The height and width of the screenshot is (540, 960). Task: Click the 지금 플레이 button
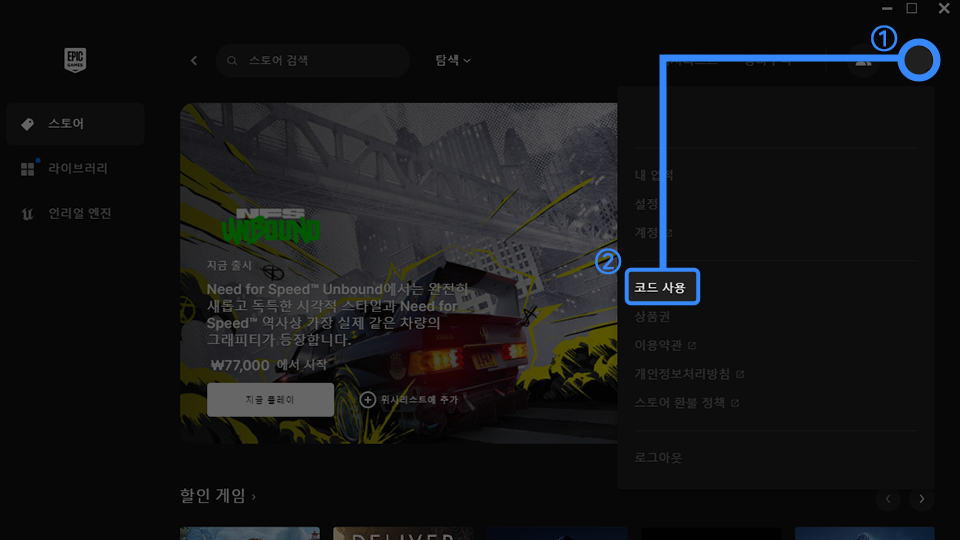[270, 400]
